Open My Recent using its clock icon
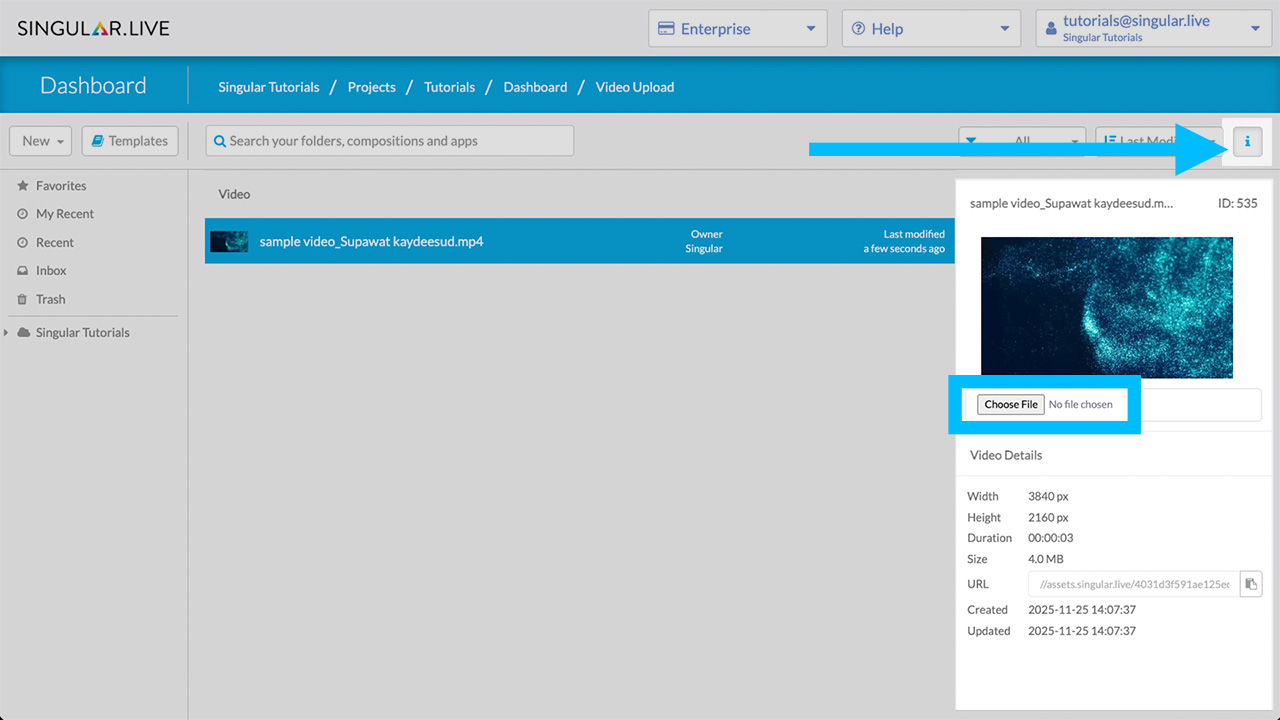1280x720 pixels. point(21,213)
